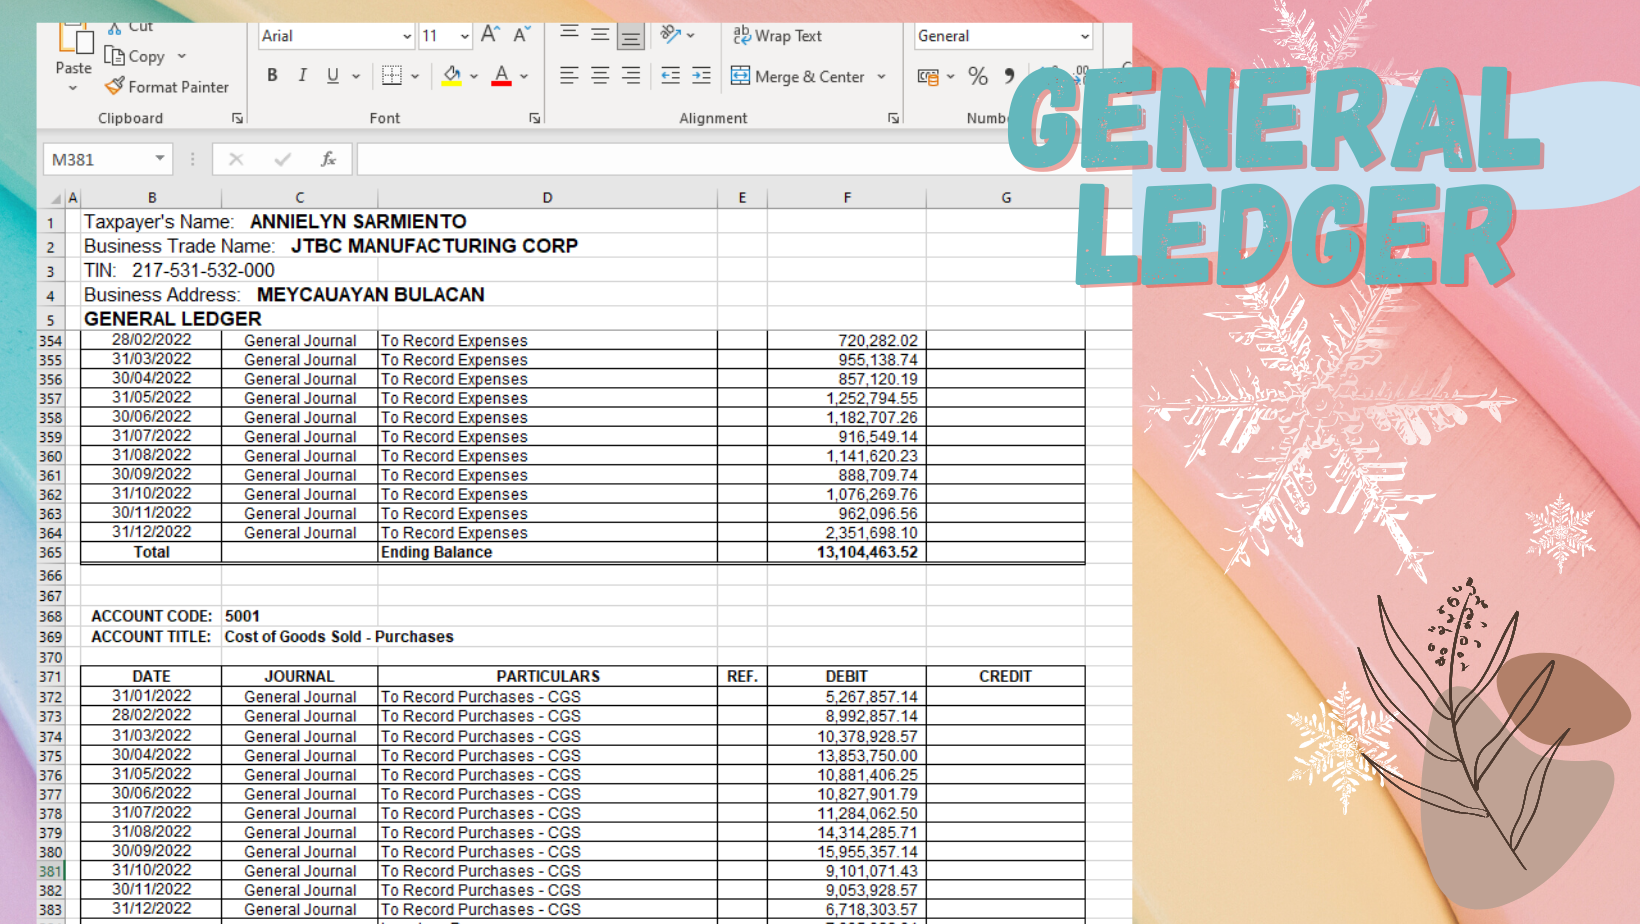Expand the font color palette arrow
1640x924 pixels.
(x=524, y=76)
